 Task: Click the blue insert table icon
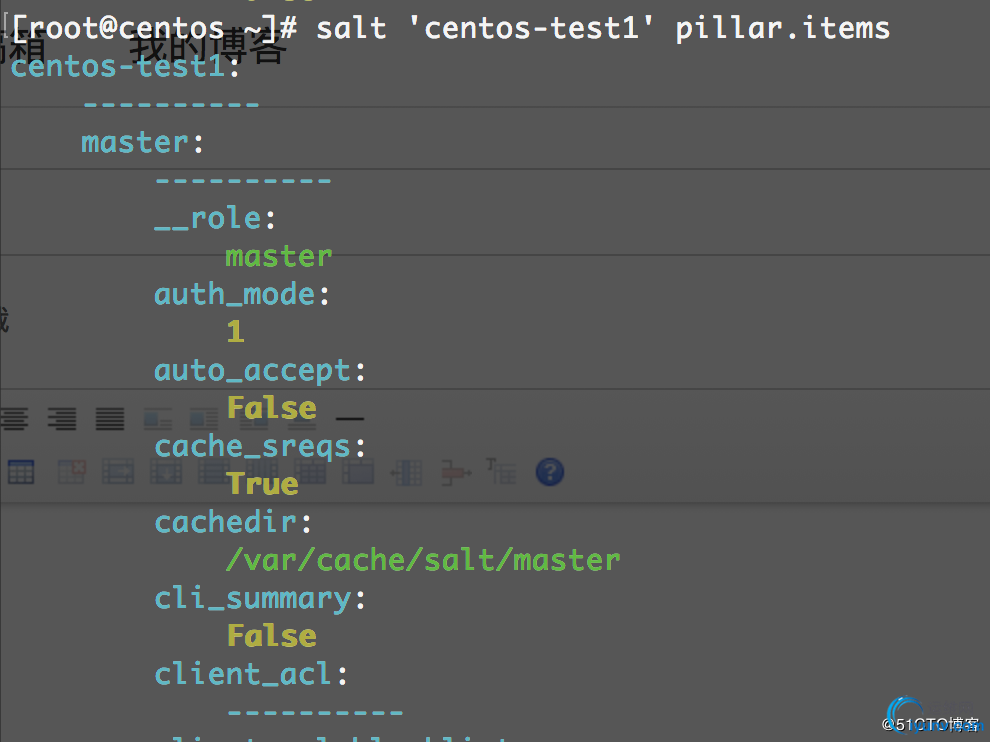(21, 472)
